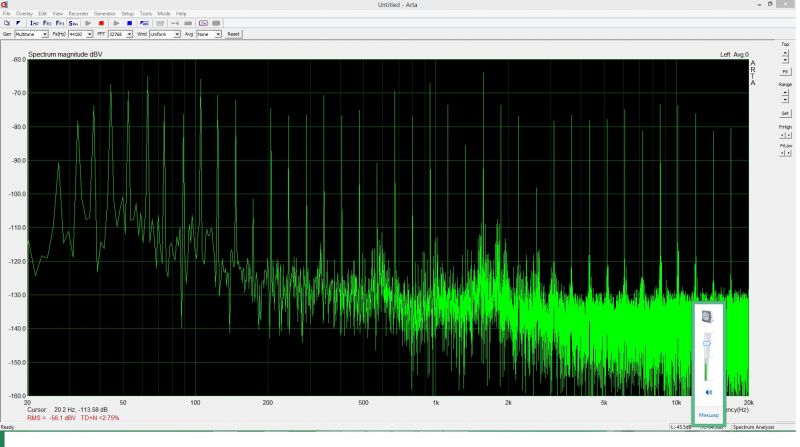Click the new file icon in toolbar
800x447 pixels.
7,22
